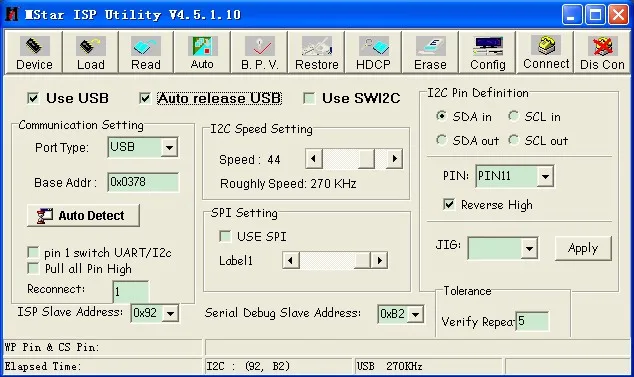Open the PIN combo box list
This screenshot has width=634, height=377.
click(x=545, y=176)
